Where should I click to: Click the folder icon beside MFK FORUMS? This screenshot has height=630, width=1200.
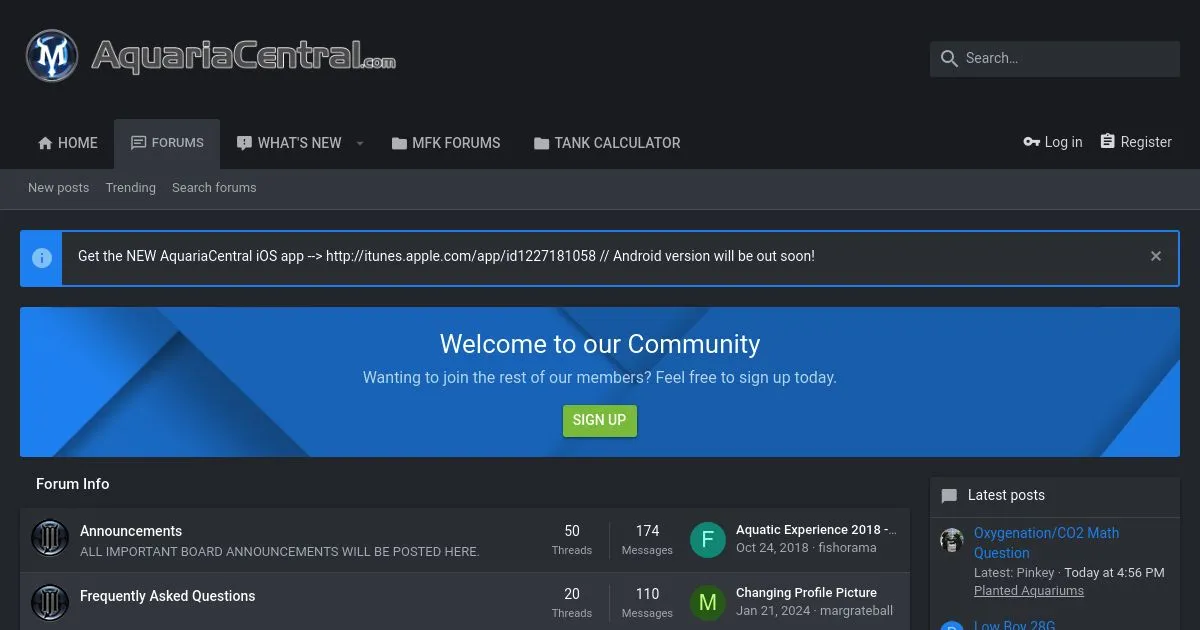399,143
